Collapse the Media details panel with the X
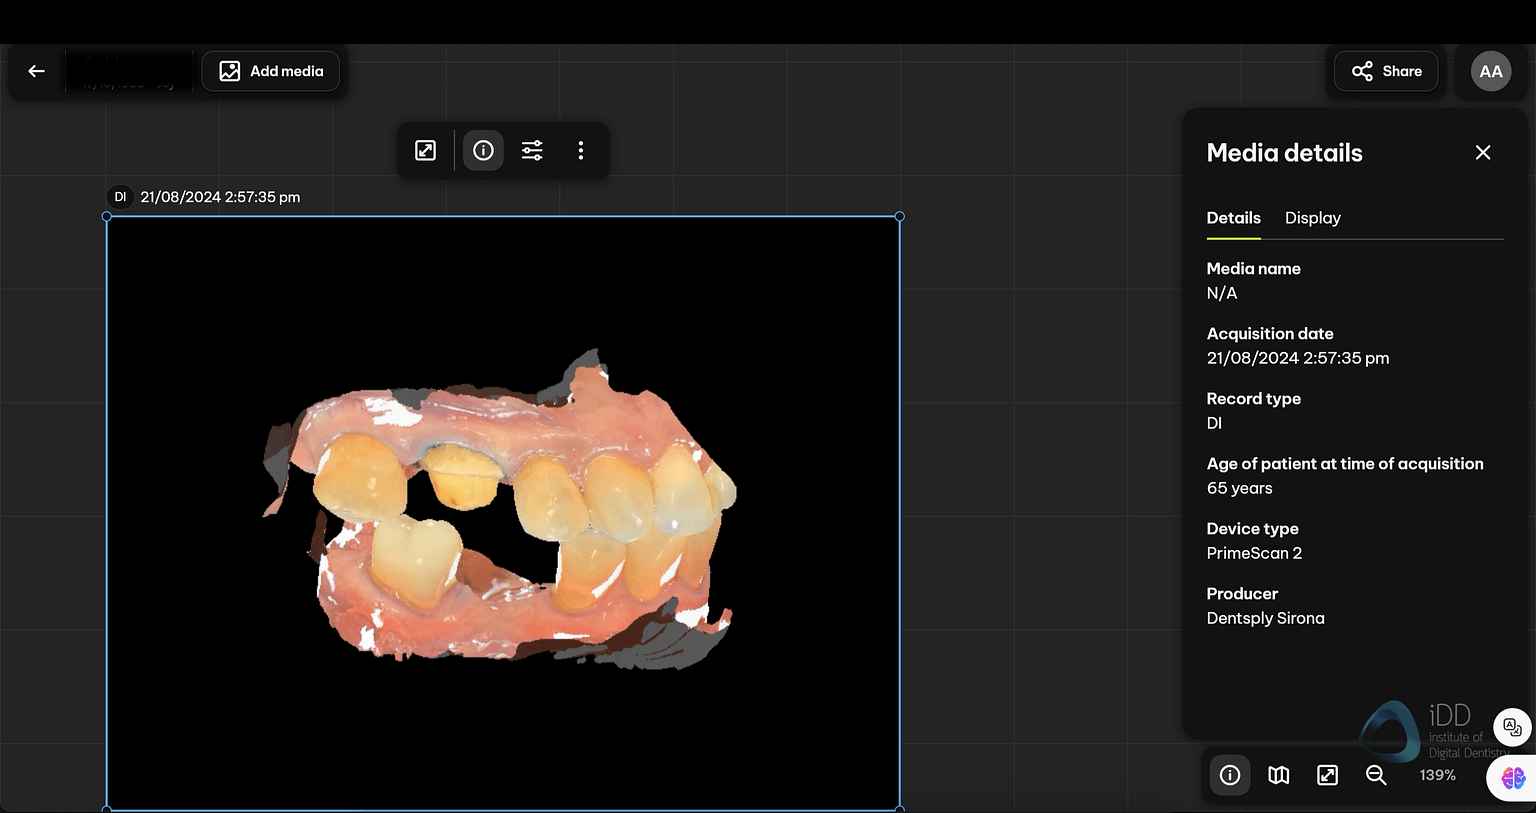1536x813 pixels. (x=1482, y=152)
